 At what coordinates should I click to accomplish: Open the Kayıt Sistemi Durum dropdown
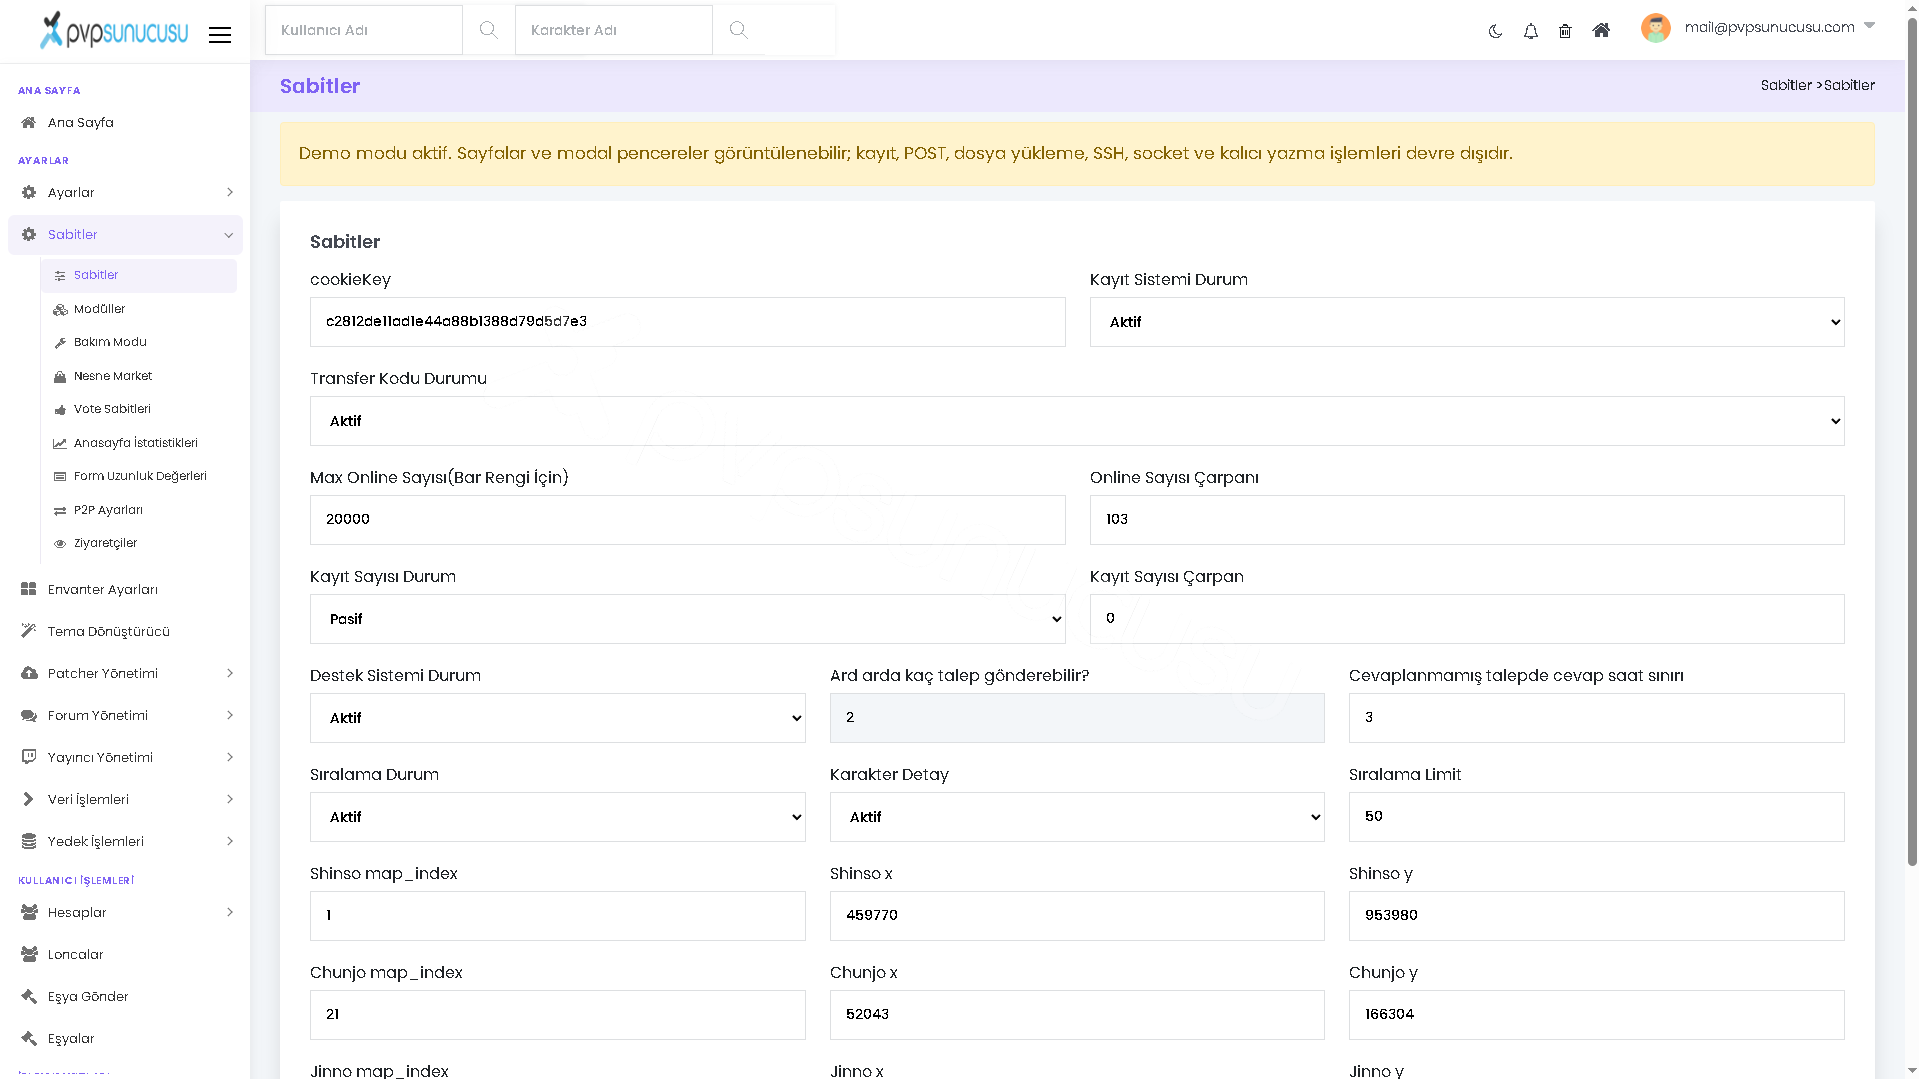[1467, 322]
